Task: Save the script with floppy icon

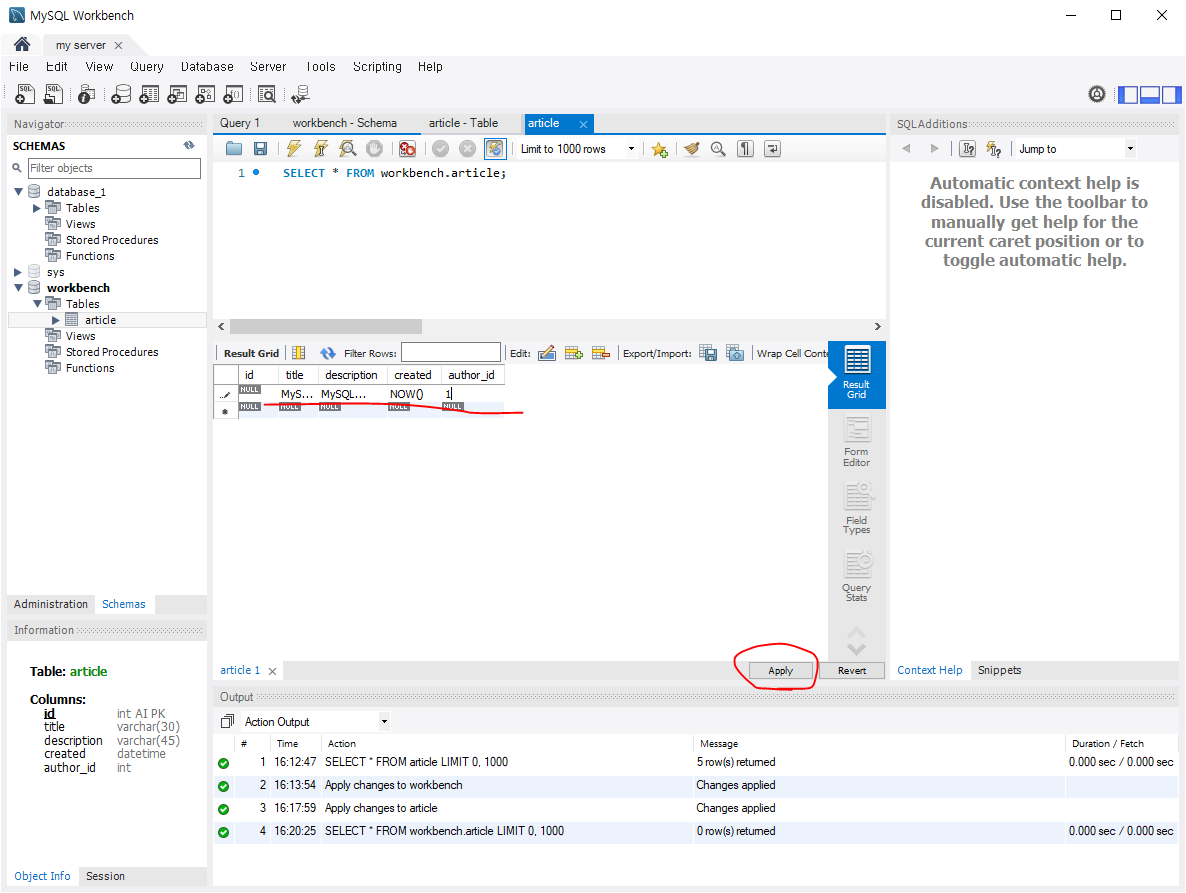Action: click(x=260, y=149)
